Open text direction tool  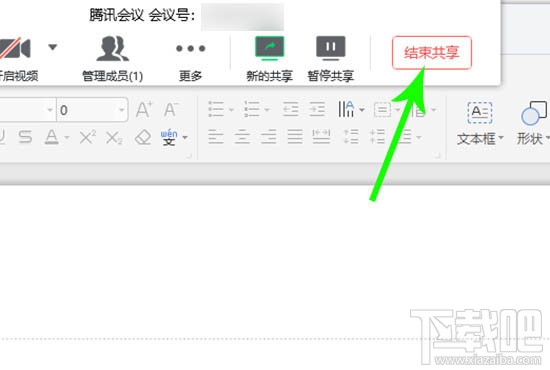pos(346,109)
